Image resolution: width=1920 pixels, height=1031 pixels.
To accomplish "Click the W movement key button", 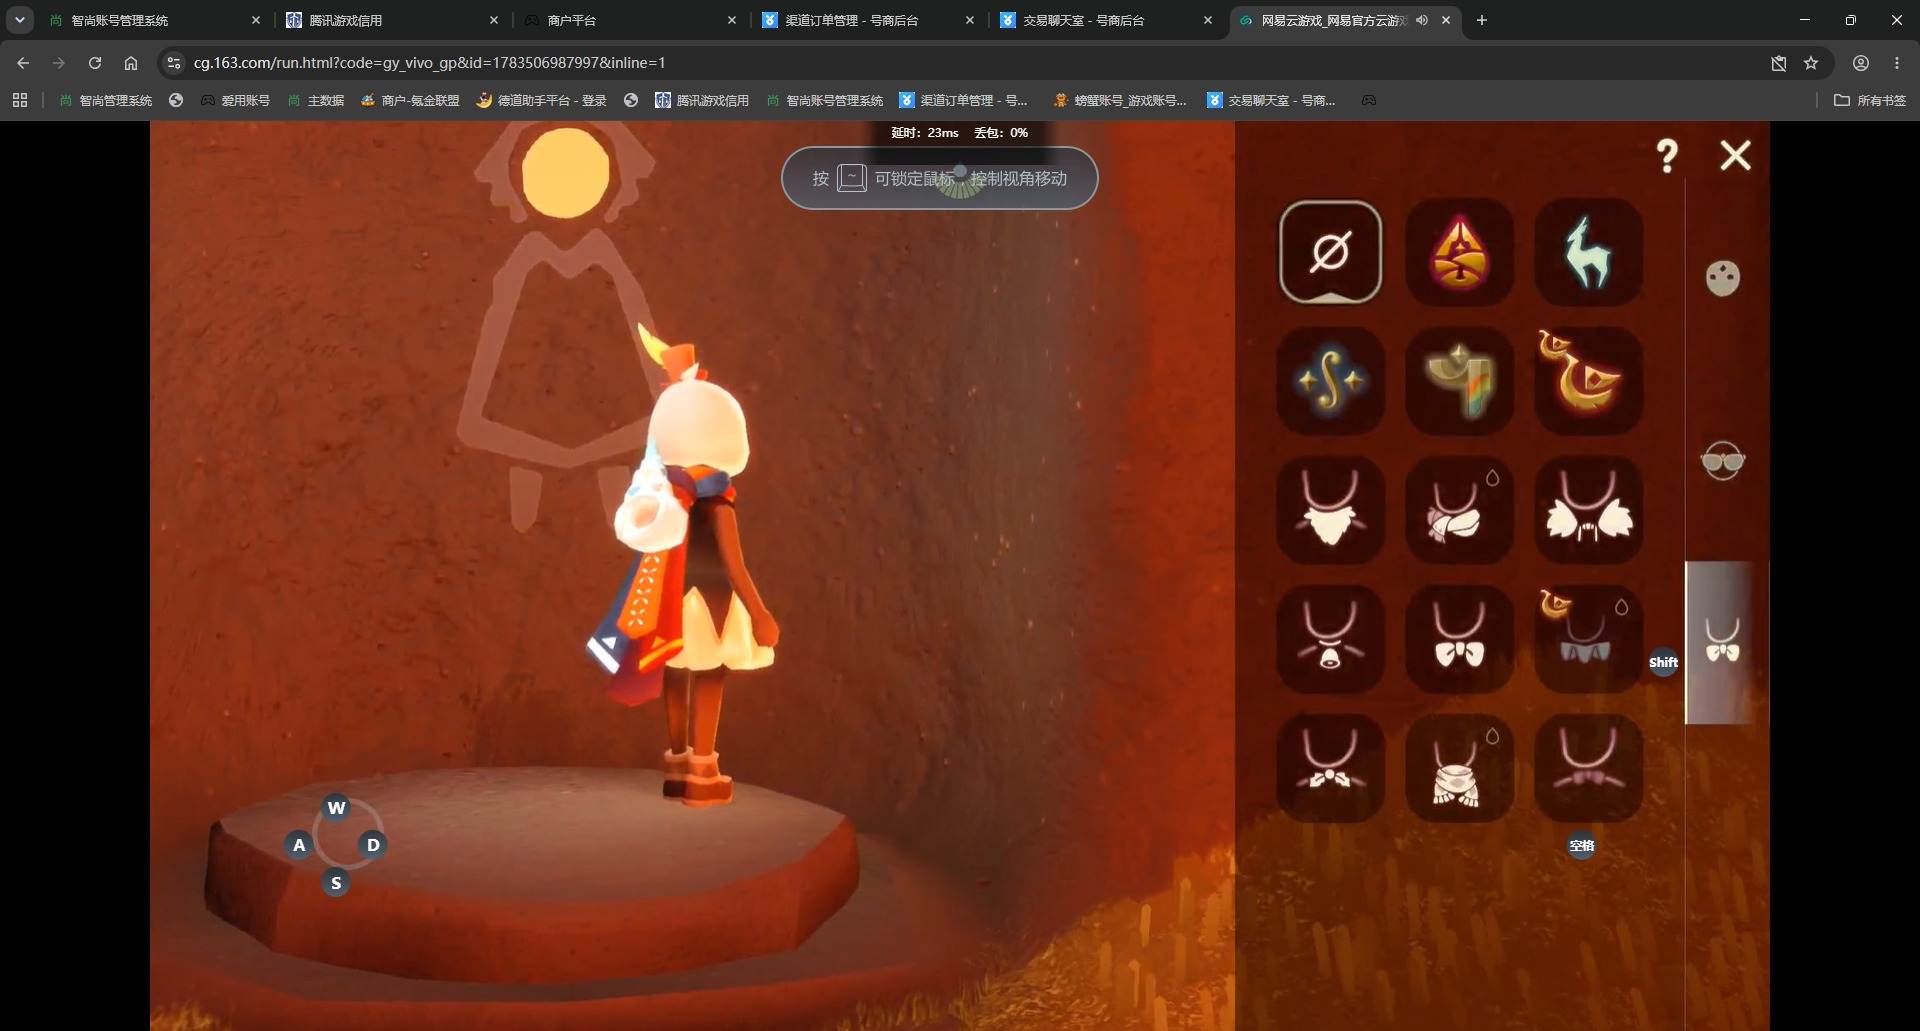I will coord(336,808).
